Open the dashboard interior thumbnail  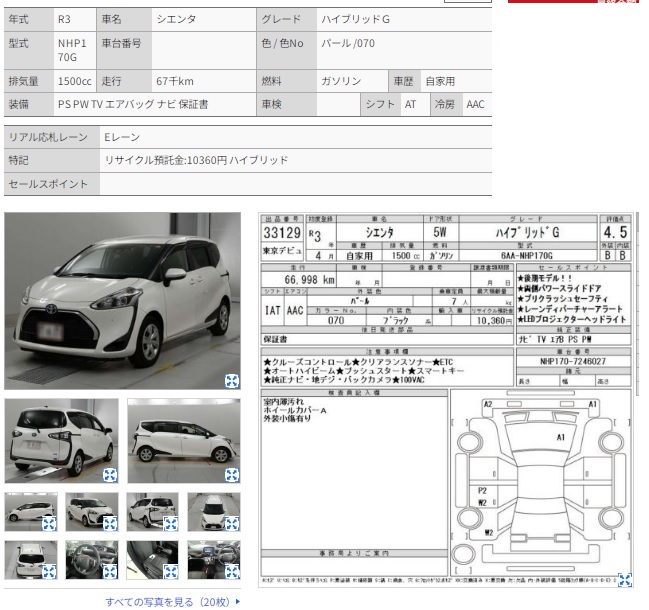[x=214, y=560]
